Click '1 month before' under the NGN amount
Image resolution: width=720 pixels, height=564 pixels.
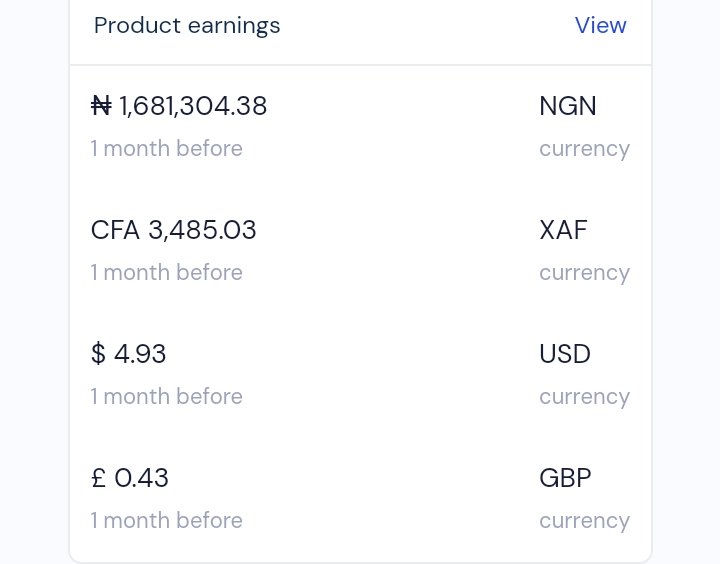[167, 148]
